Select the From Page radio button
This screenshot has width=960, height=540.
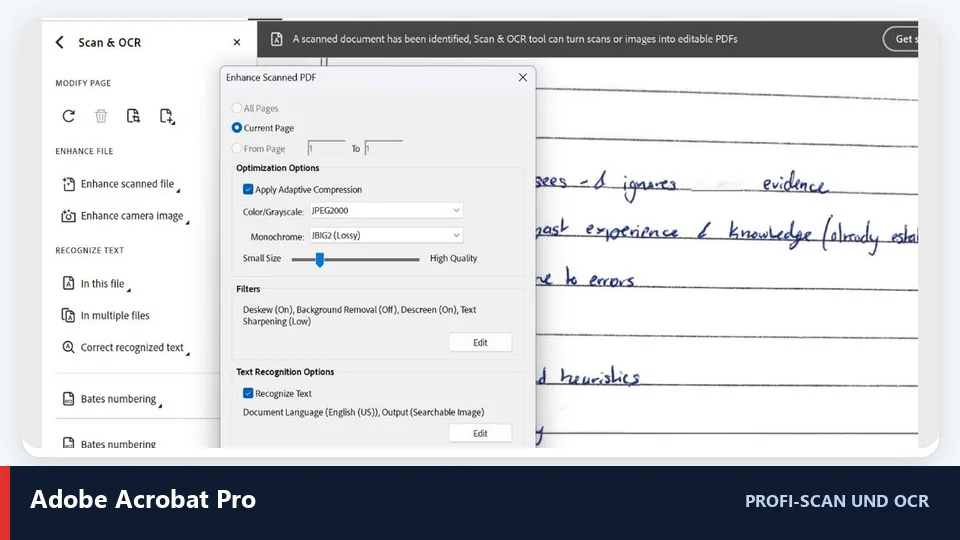[236, 148]
